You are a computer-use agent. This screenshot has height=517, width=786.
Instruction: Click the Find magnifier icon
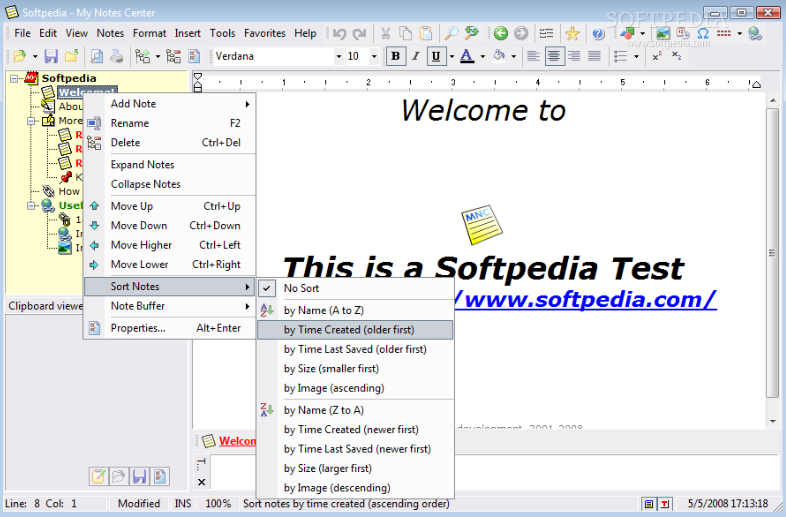pyautogui.click(x=451, y=34)
